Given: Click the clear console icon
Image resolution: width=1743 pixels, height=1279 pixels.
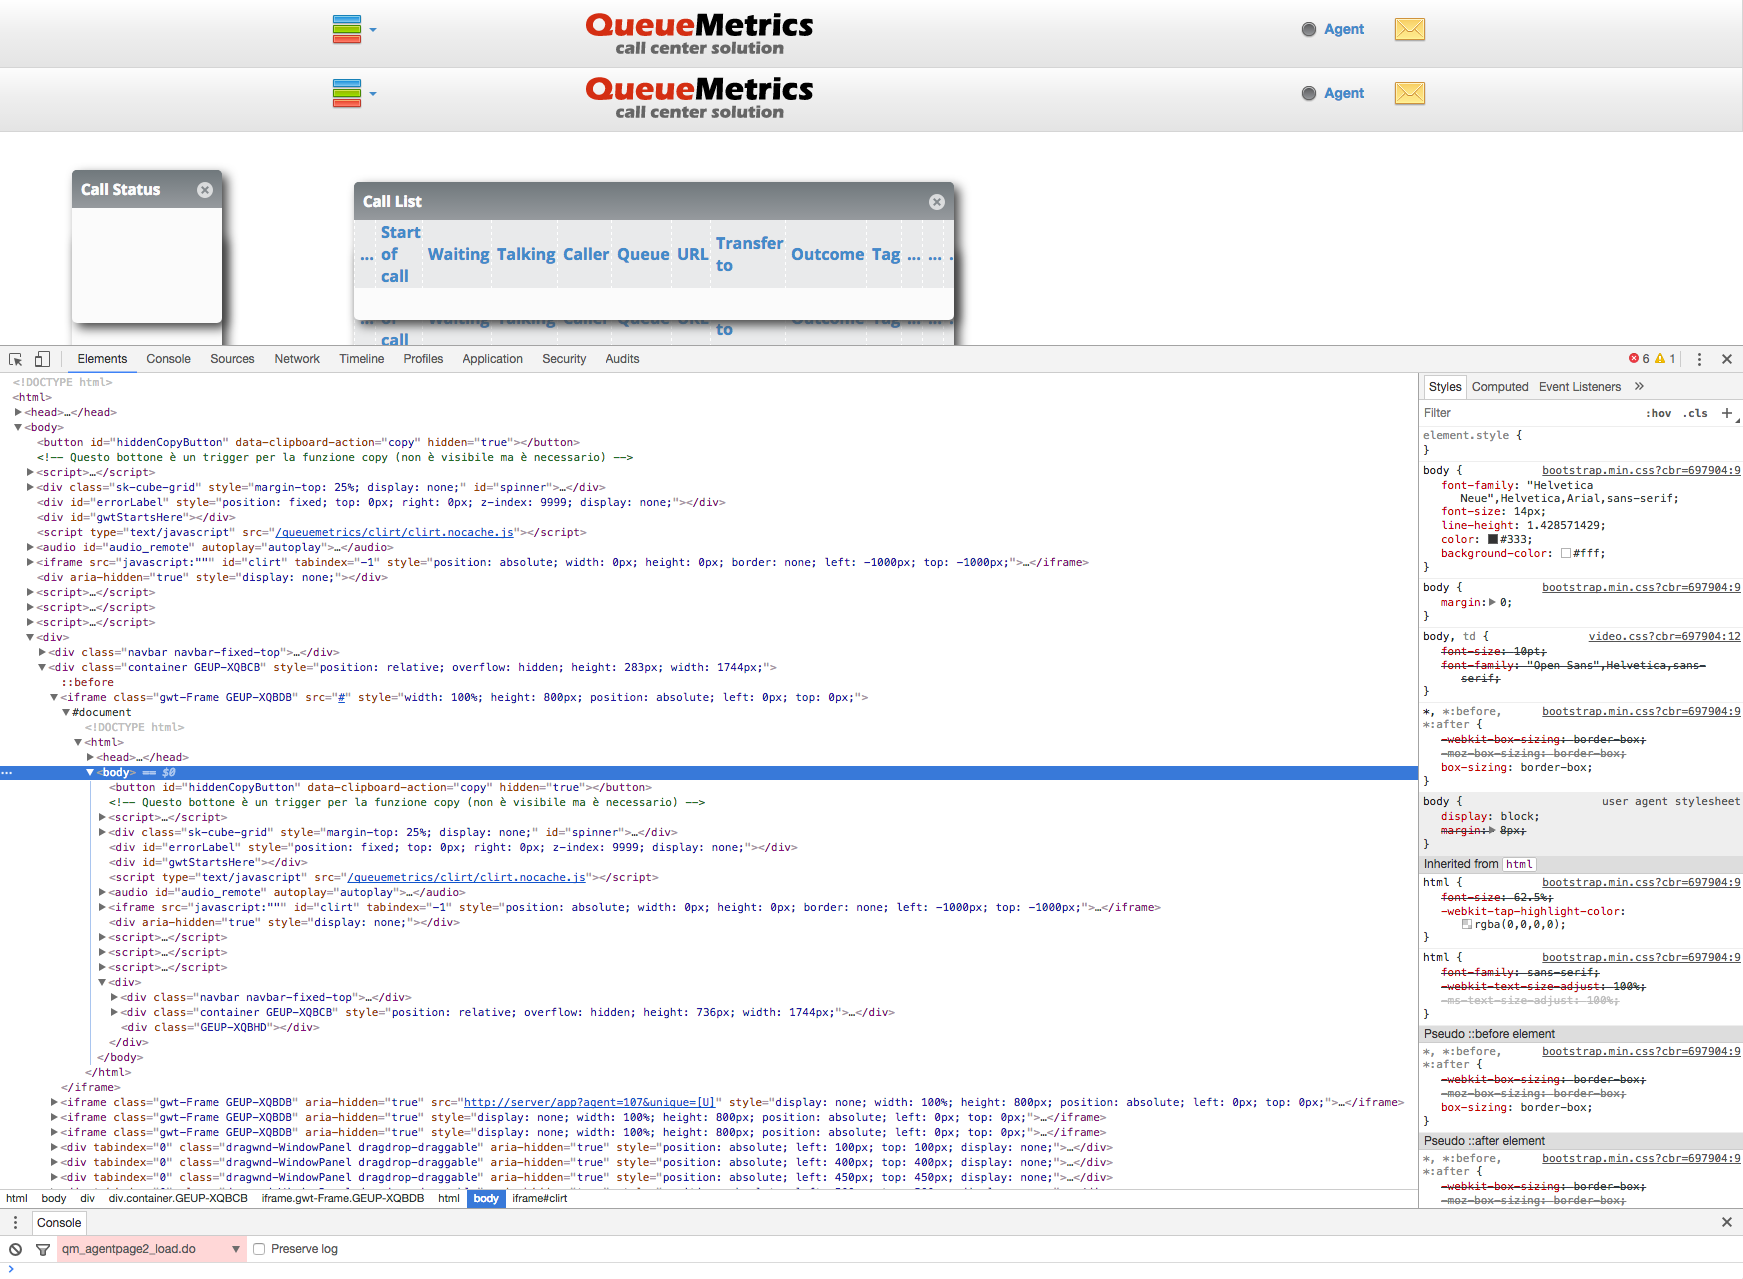Looking at the screenshot, I should pyautogui.click(x=16, y=1249).
